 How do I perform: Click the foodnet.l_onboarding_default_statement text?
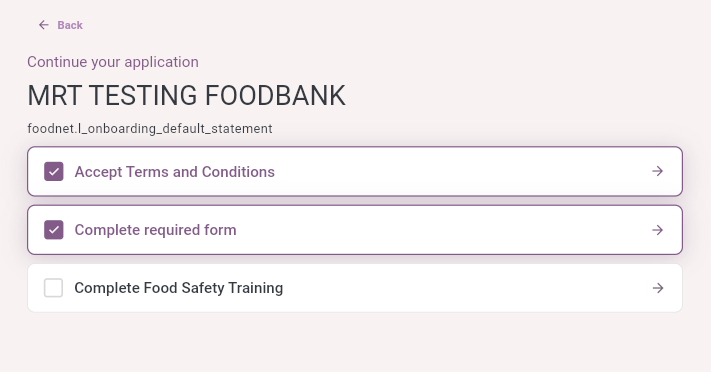click(x=150, y=129)
